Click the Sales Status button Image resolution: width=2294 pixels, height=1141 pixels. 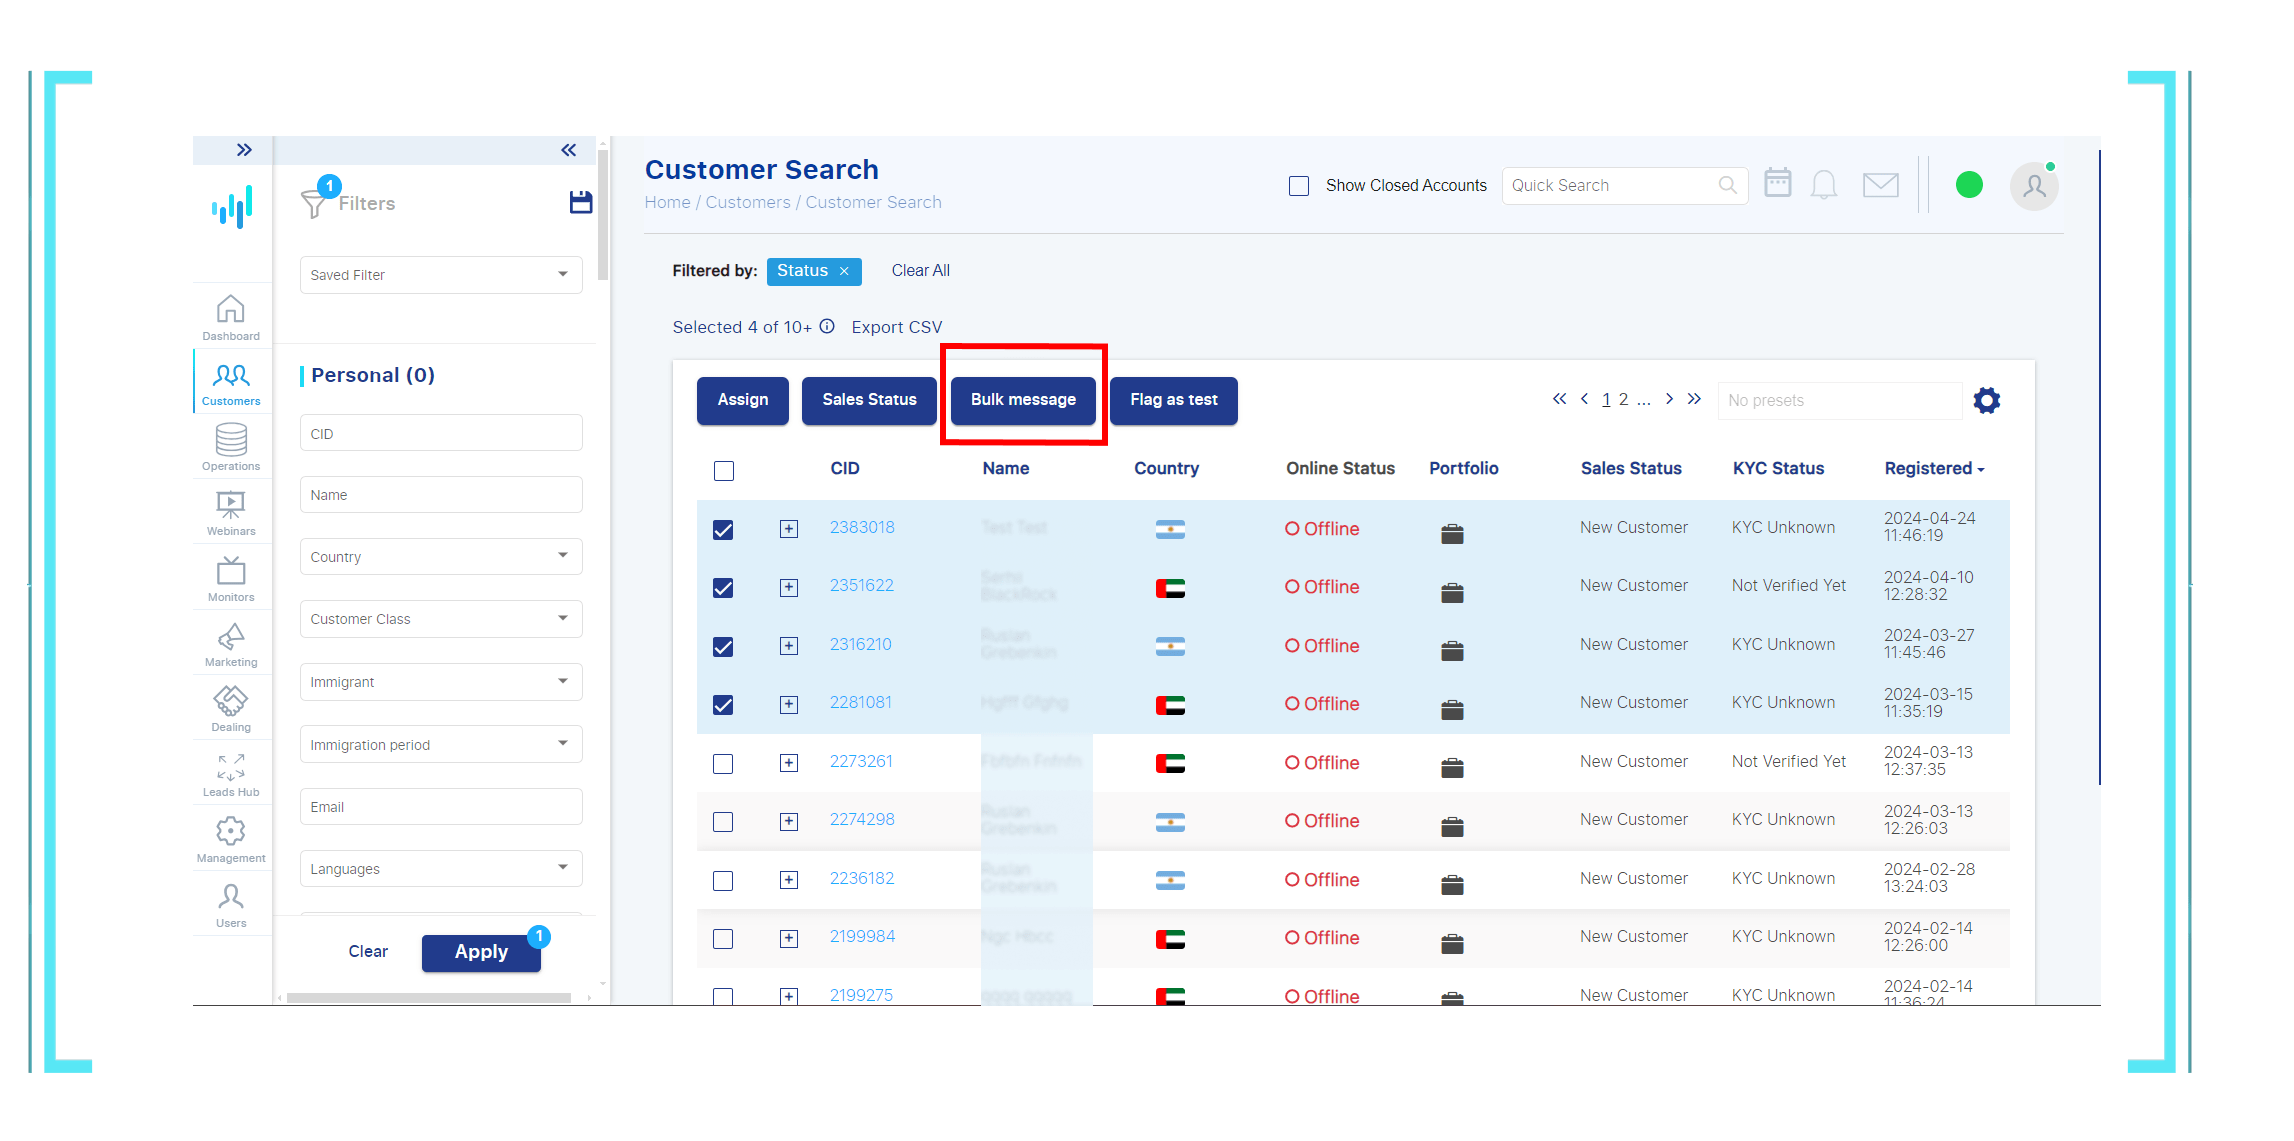coord(868,399)
